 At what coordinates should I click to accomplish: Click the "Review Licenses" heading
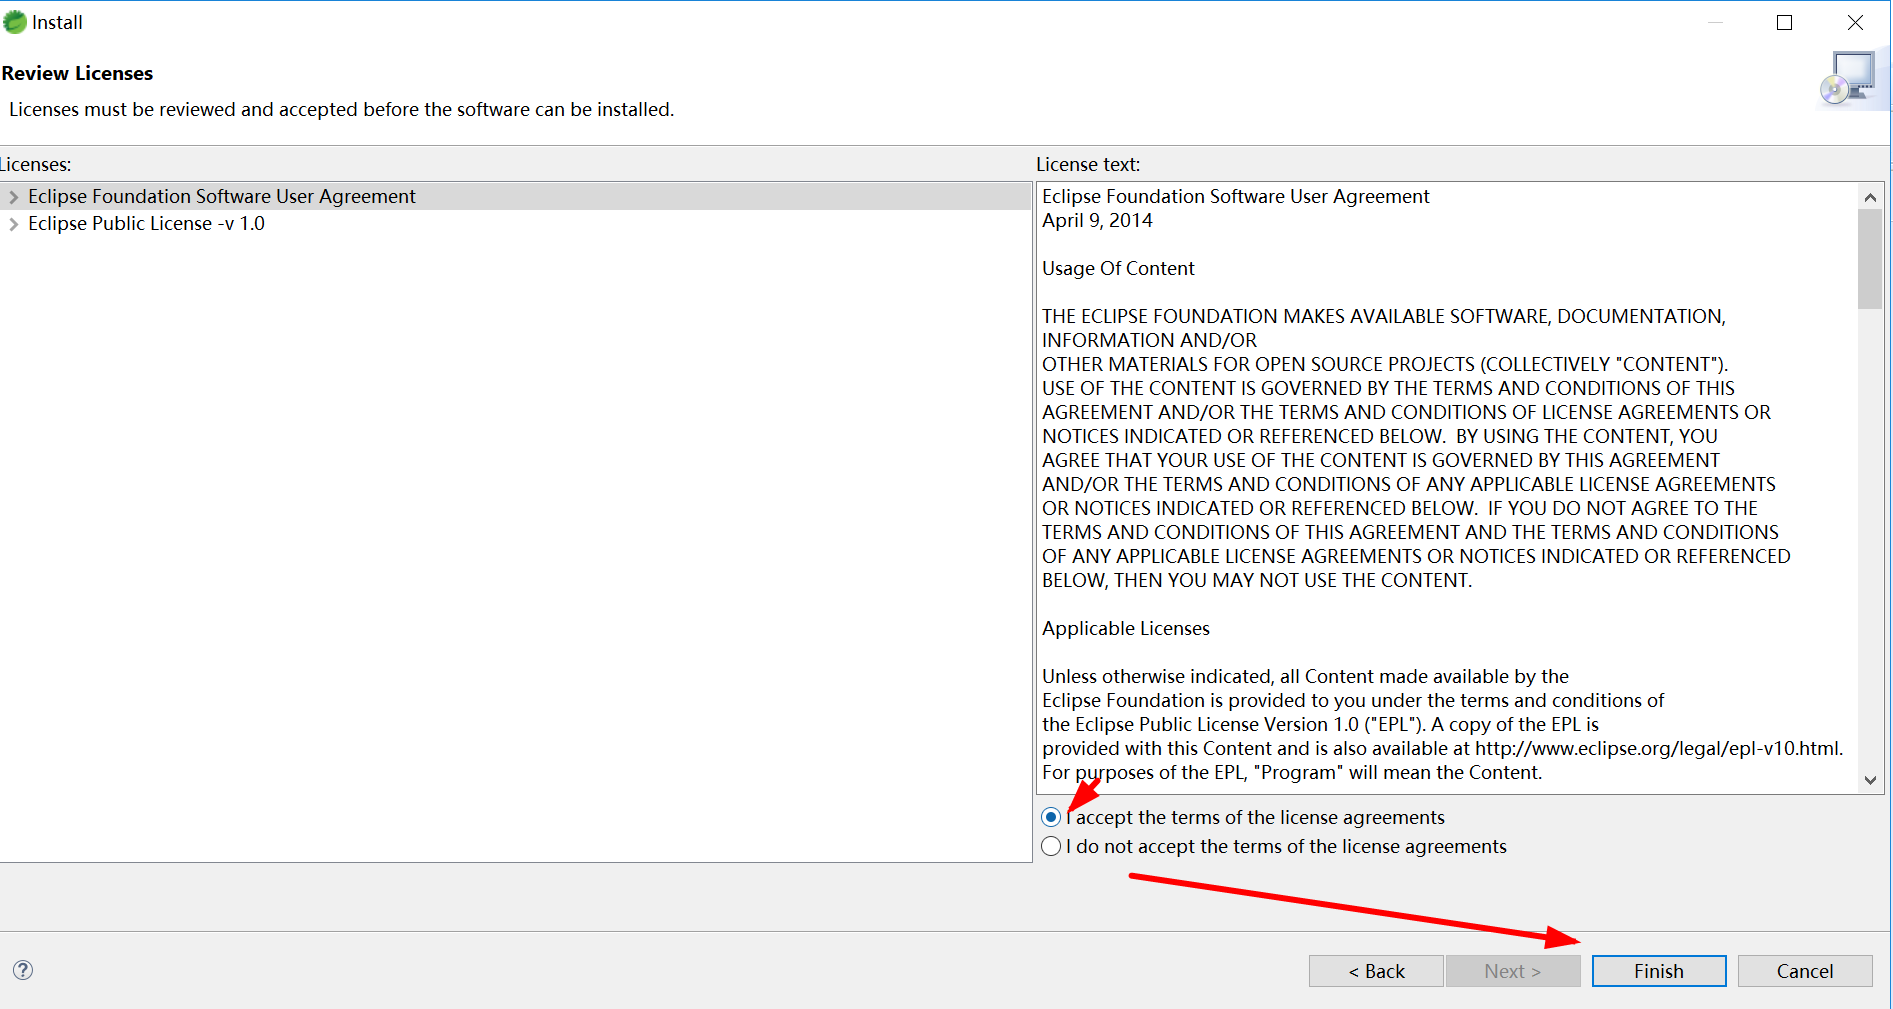point(77,73)
